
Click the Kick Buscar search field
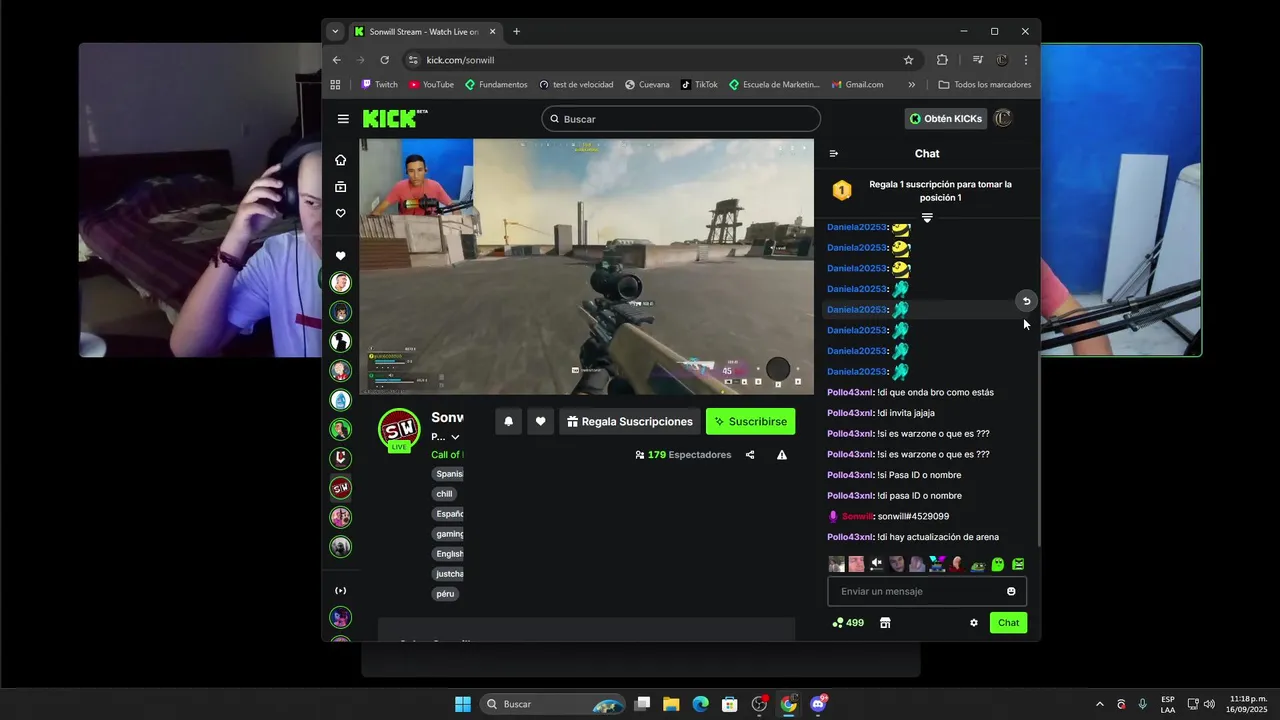pos(681,119)
